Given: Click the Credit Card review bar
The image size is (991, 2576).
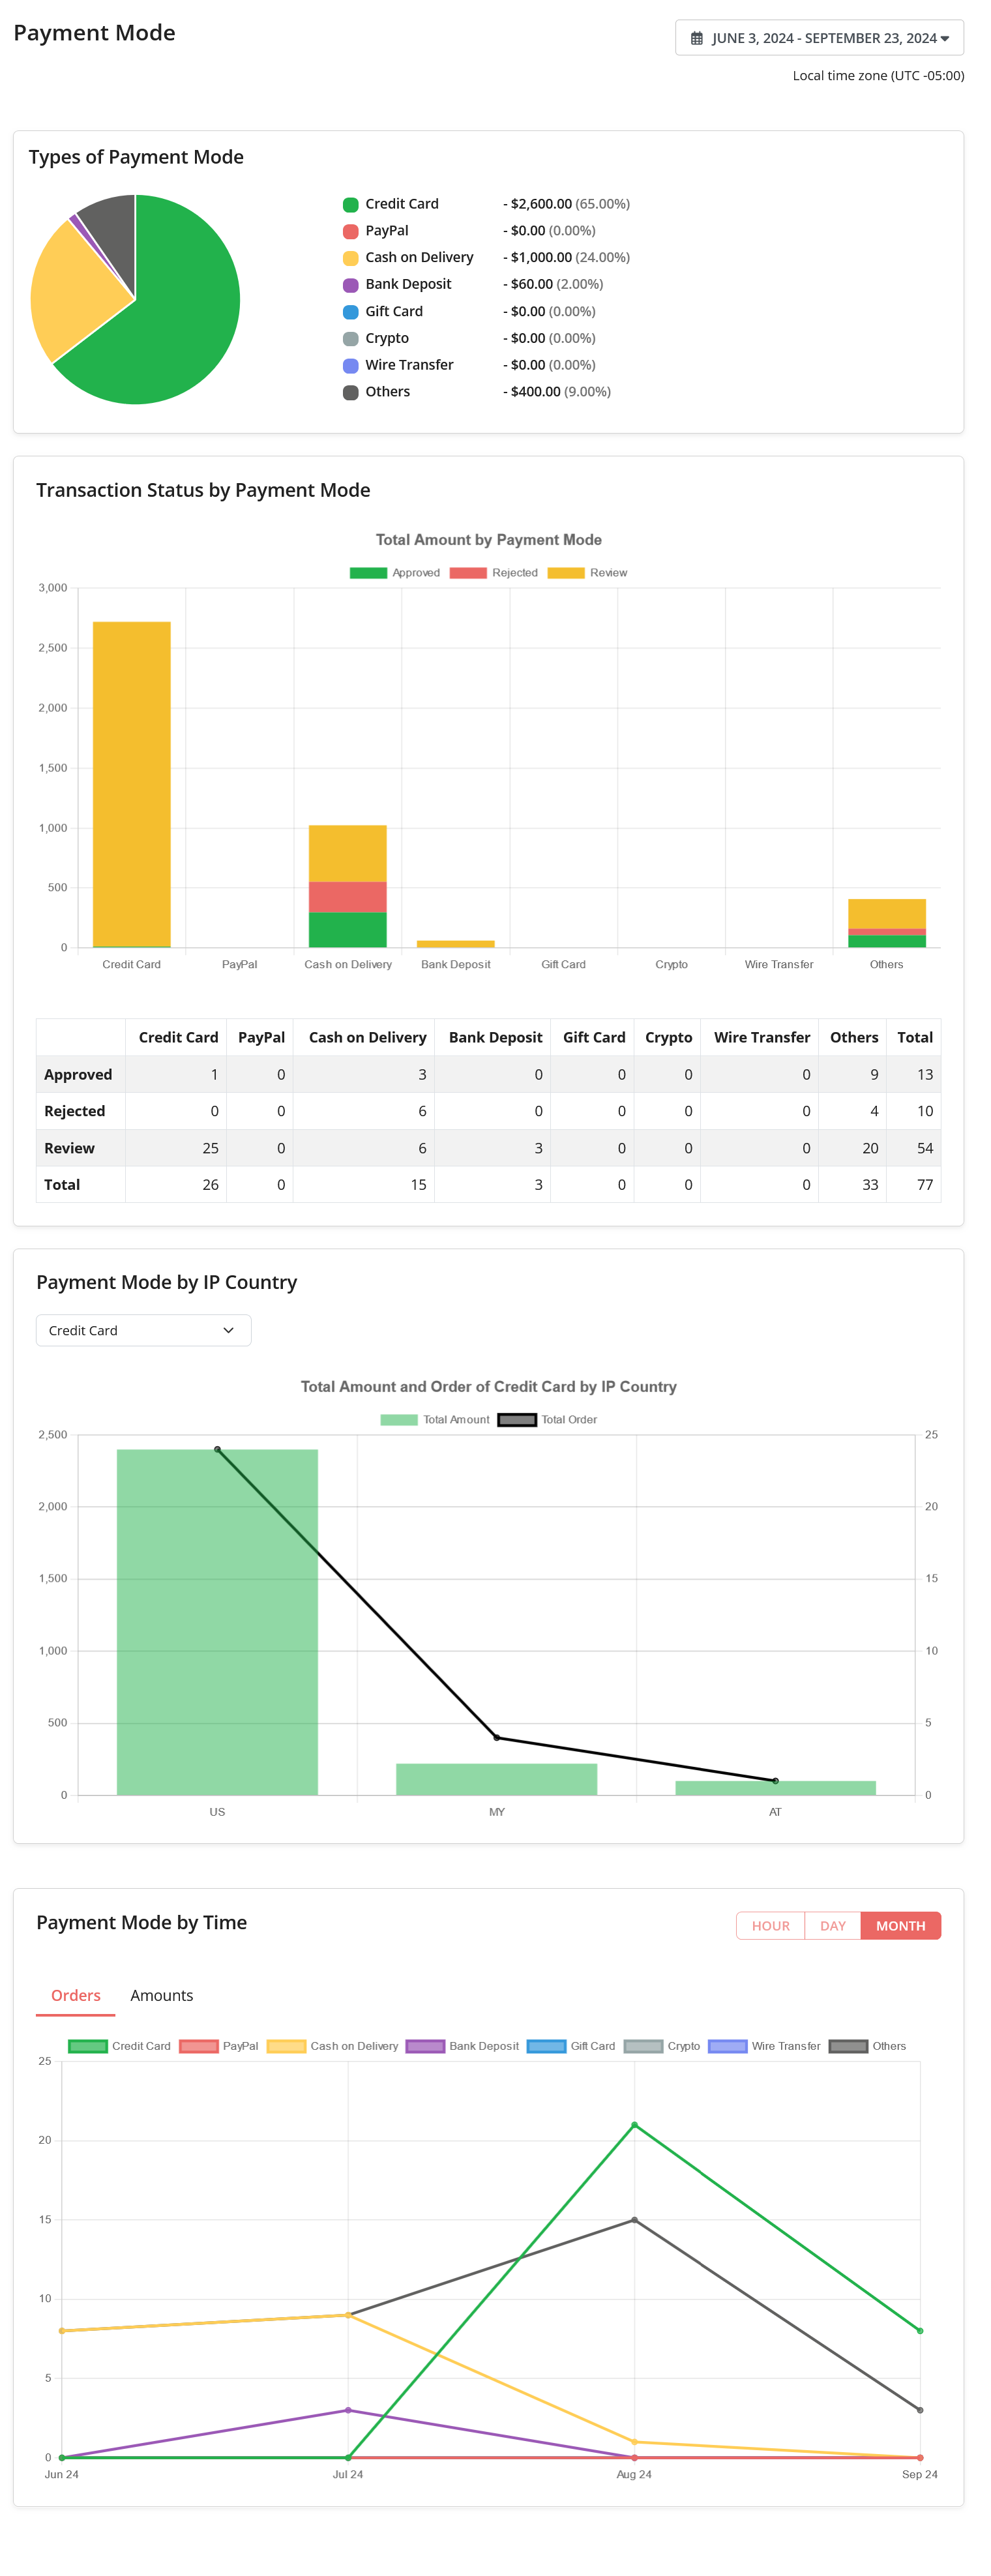Looking at the screenshot, I should tap(132, 784).
